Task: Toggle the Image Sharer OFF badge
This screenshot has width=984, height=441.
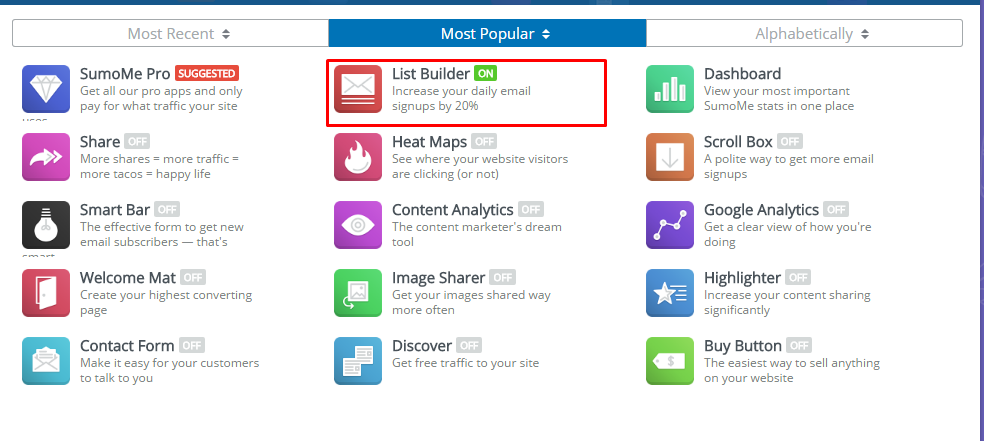Action: tap(502, 277)
